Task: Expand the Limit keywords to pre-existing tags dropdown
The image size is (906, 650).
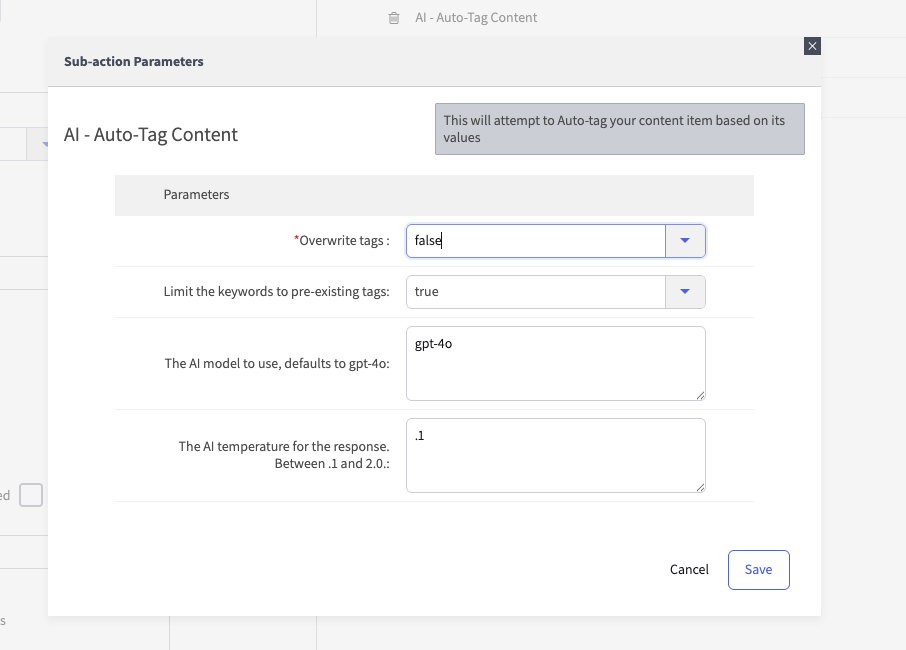Action: tap(685, 292)
